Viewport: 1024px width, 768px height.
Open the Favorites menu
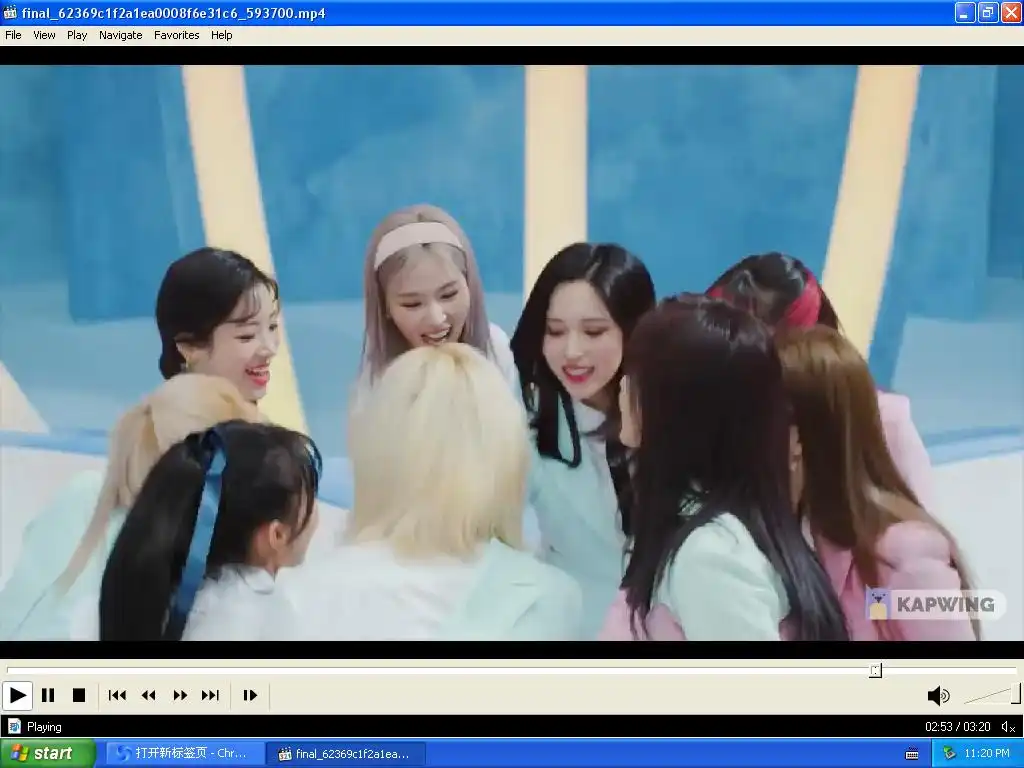point(176,35)
